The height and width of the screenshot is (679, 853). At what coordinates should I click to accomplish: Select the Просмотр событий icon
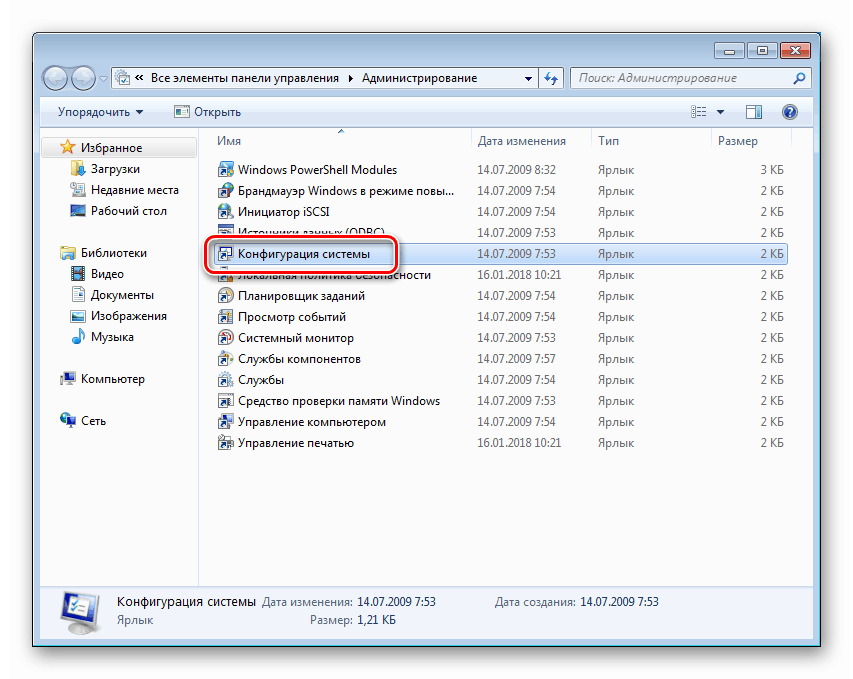tap(225, 317)
